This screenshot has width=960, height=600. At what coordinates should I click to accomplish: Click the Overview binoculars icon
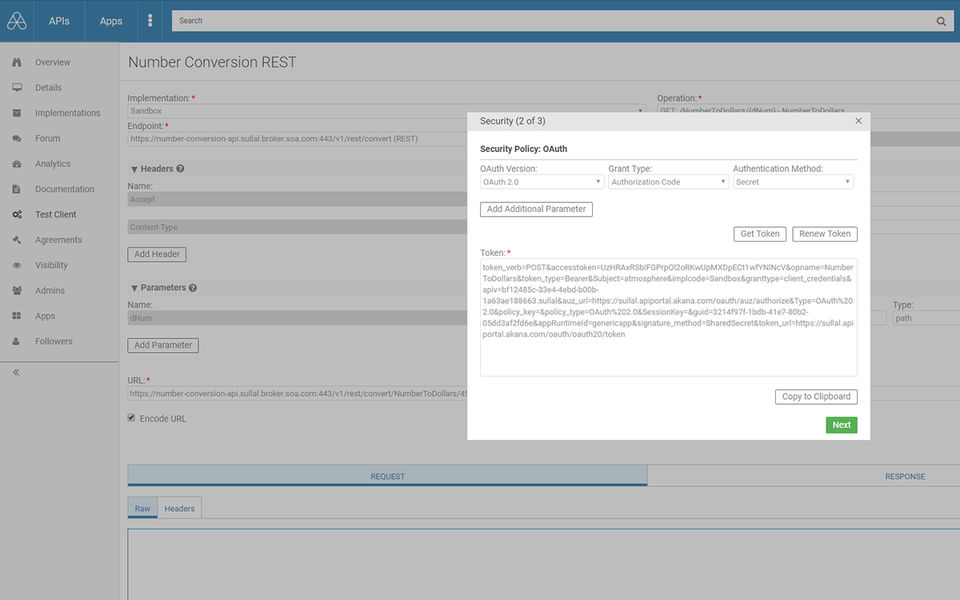tap(17, 62)
